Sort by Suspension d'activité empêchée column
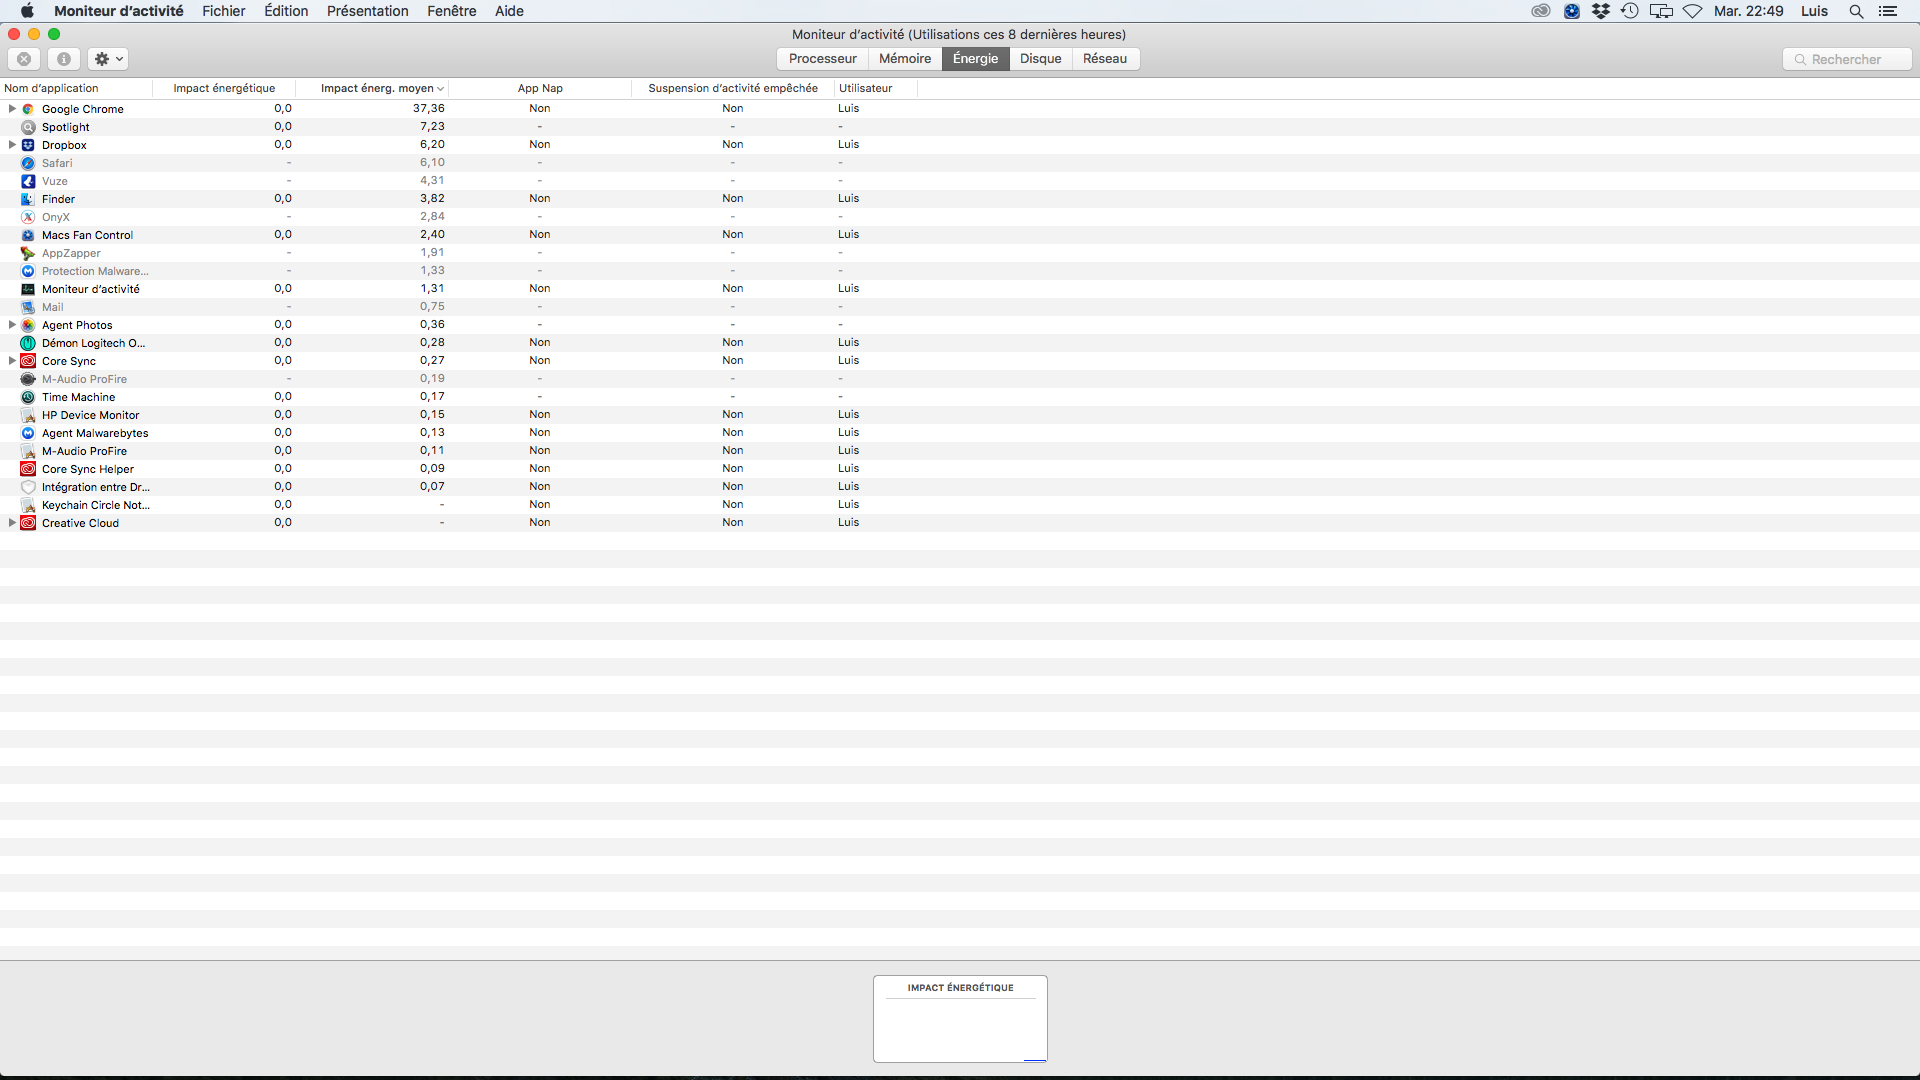 (733, 88)
